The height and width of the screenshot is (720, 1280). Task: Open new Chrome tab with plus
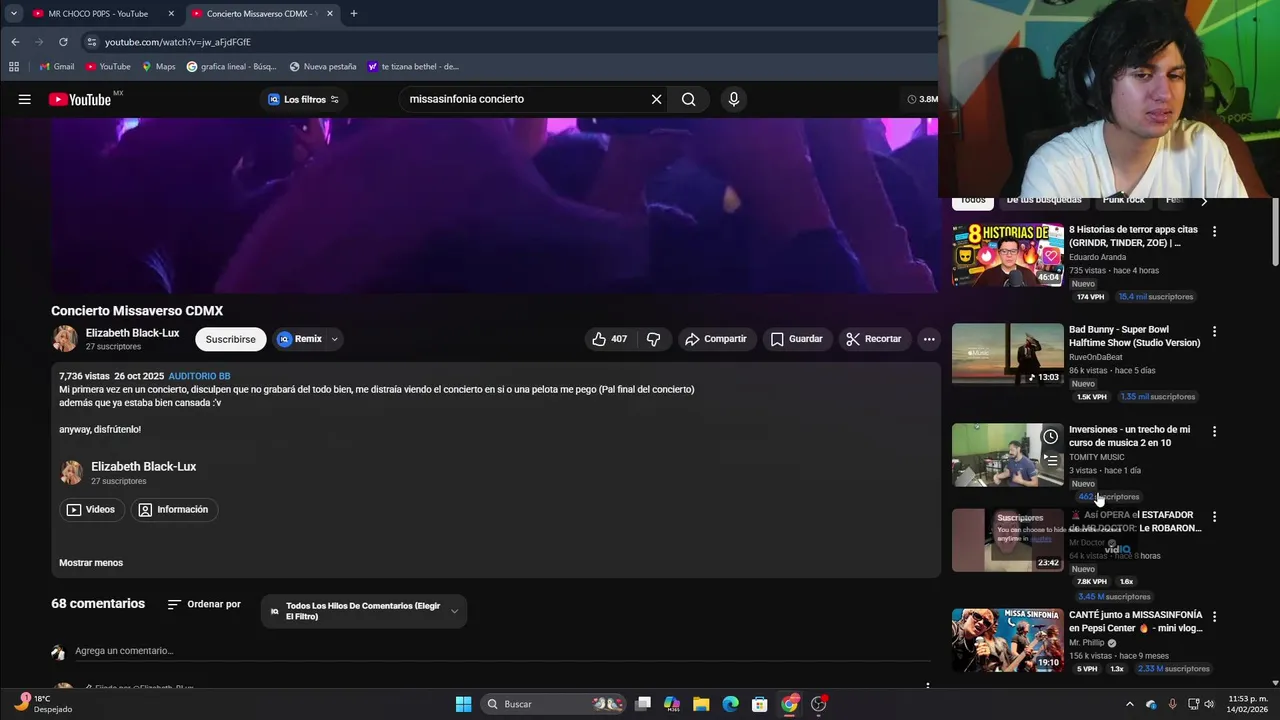pos(353,13)
